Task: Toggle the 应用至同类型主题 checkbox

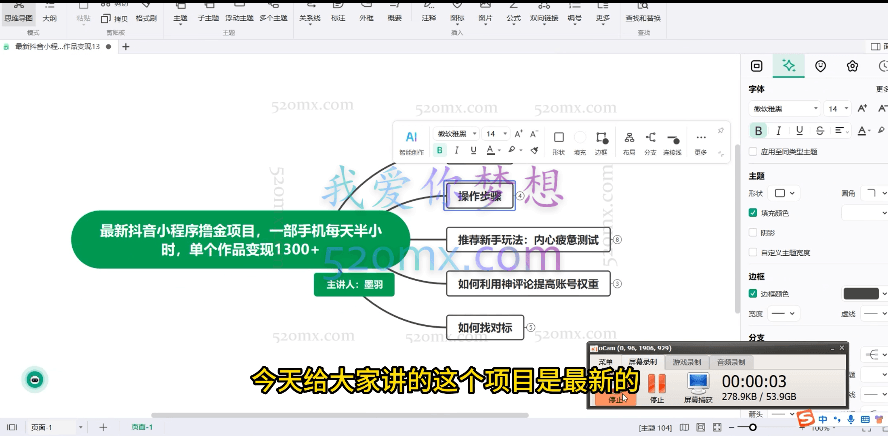Action: (x=753, y=152)
